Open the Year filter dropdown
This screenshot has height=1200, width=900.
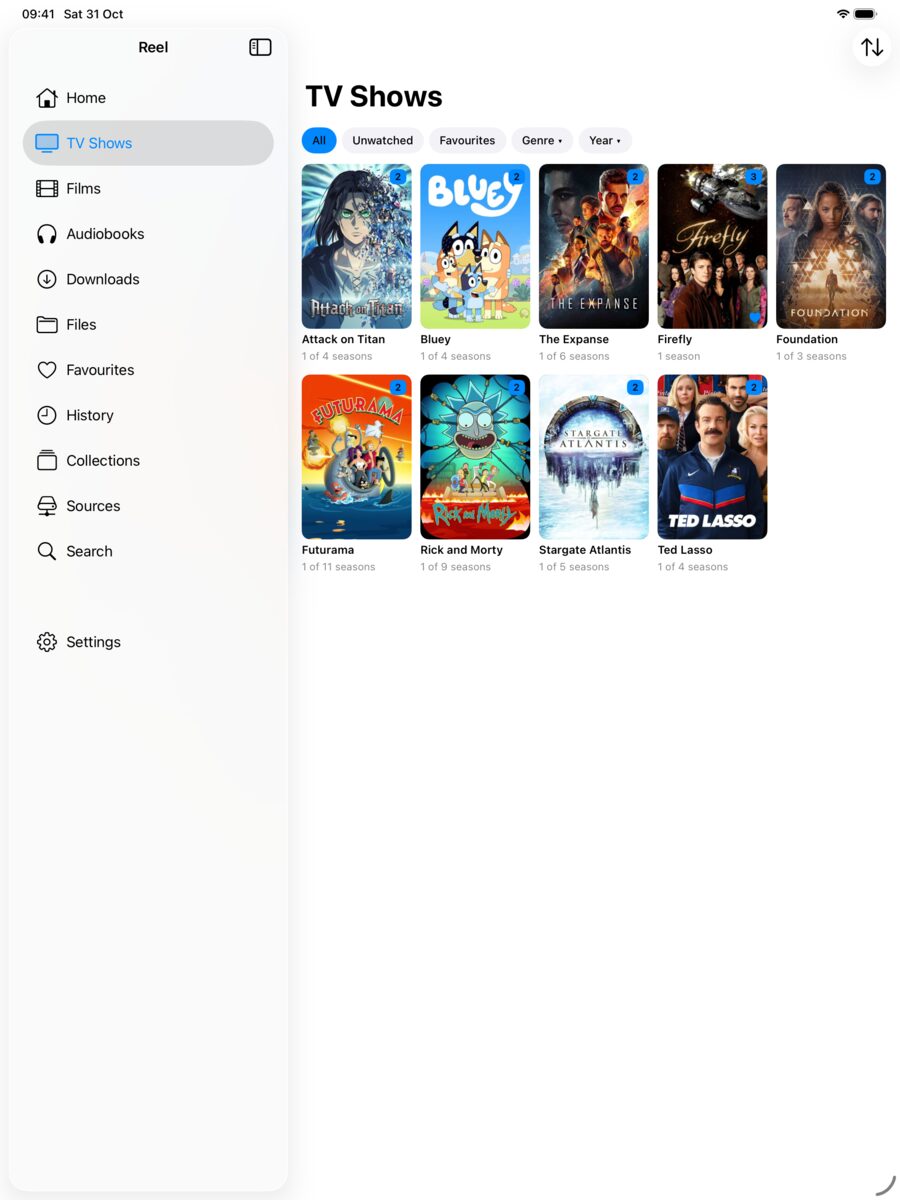(605, 140)
